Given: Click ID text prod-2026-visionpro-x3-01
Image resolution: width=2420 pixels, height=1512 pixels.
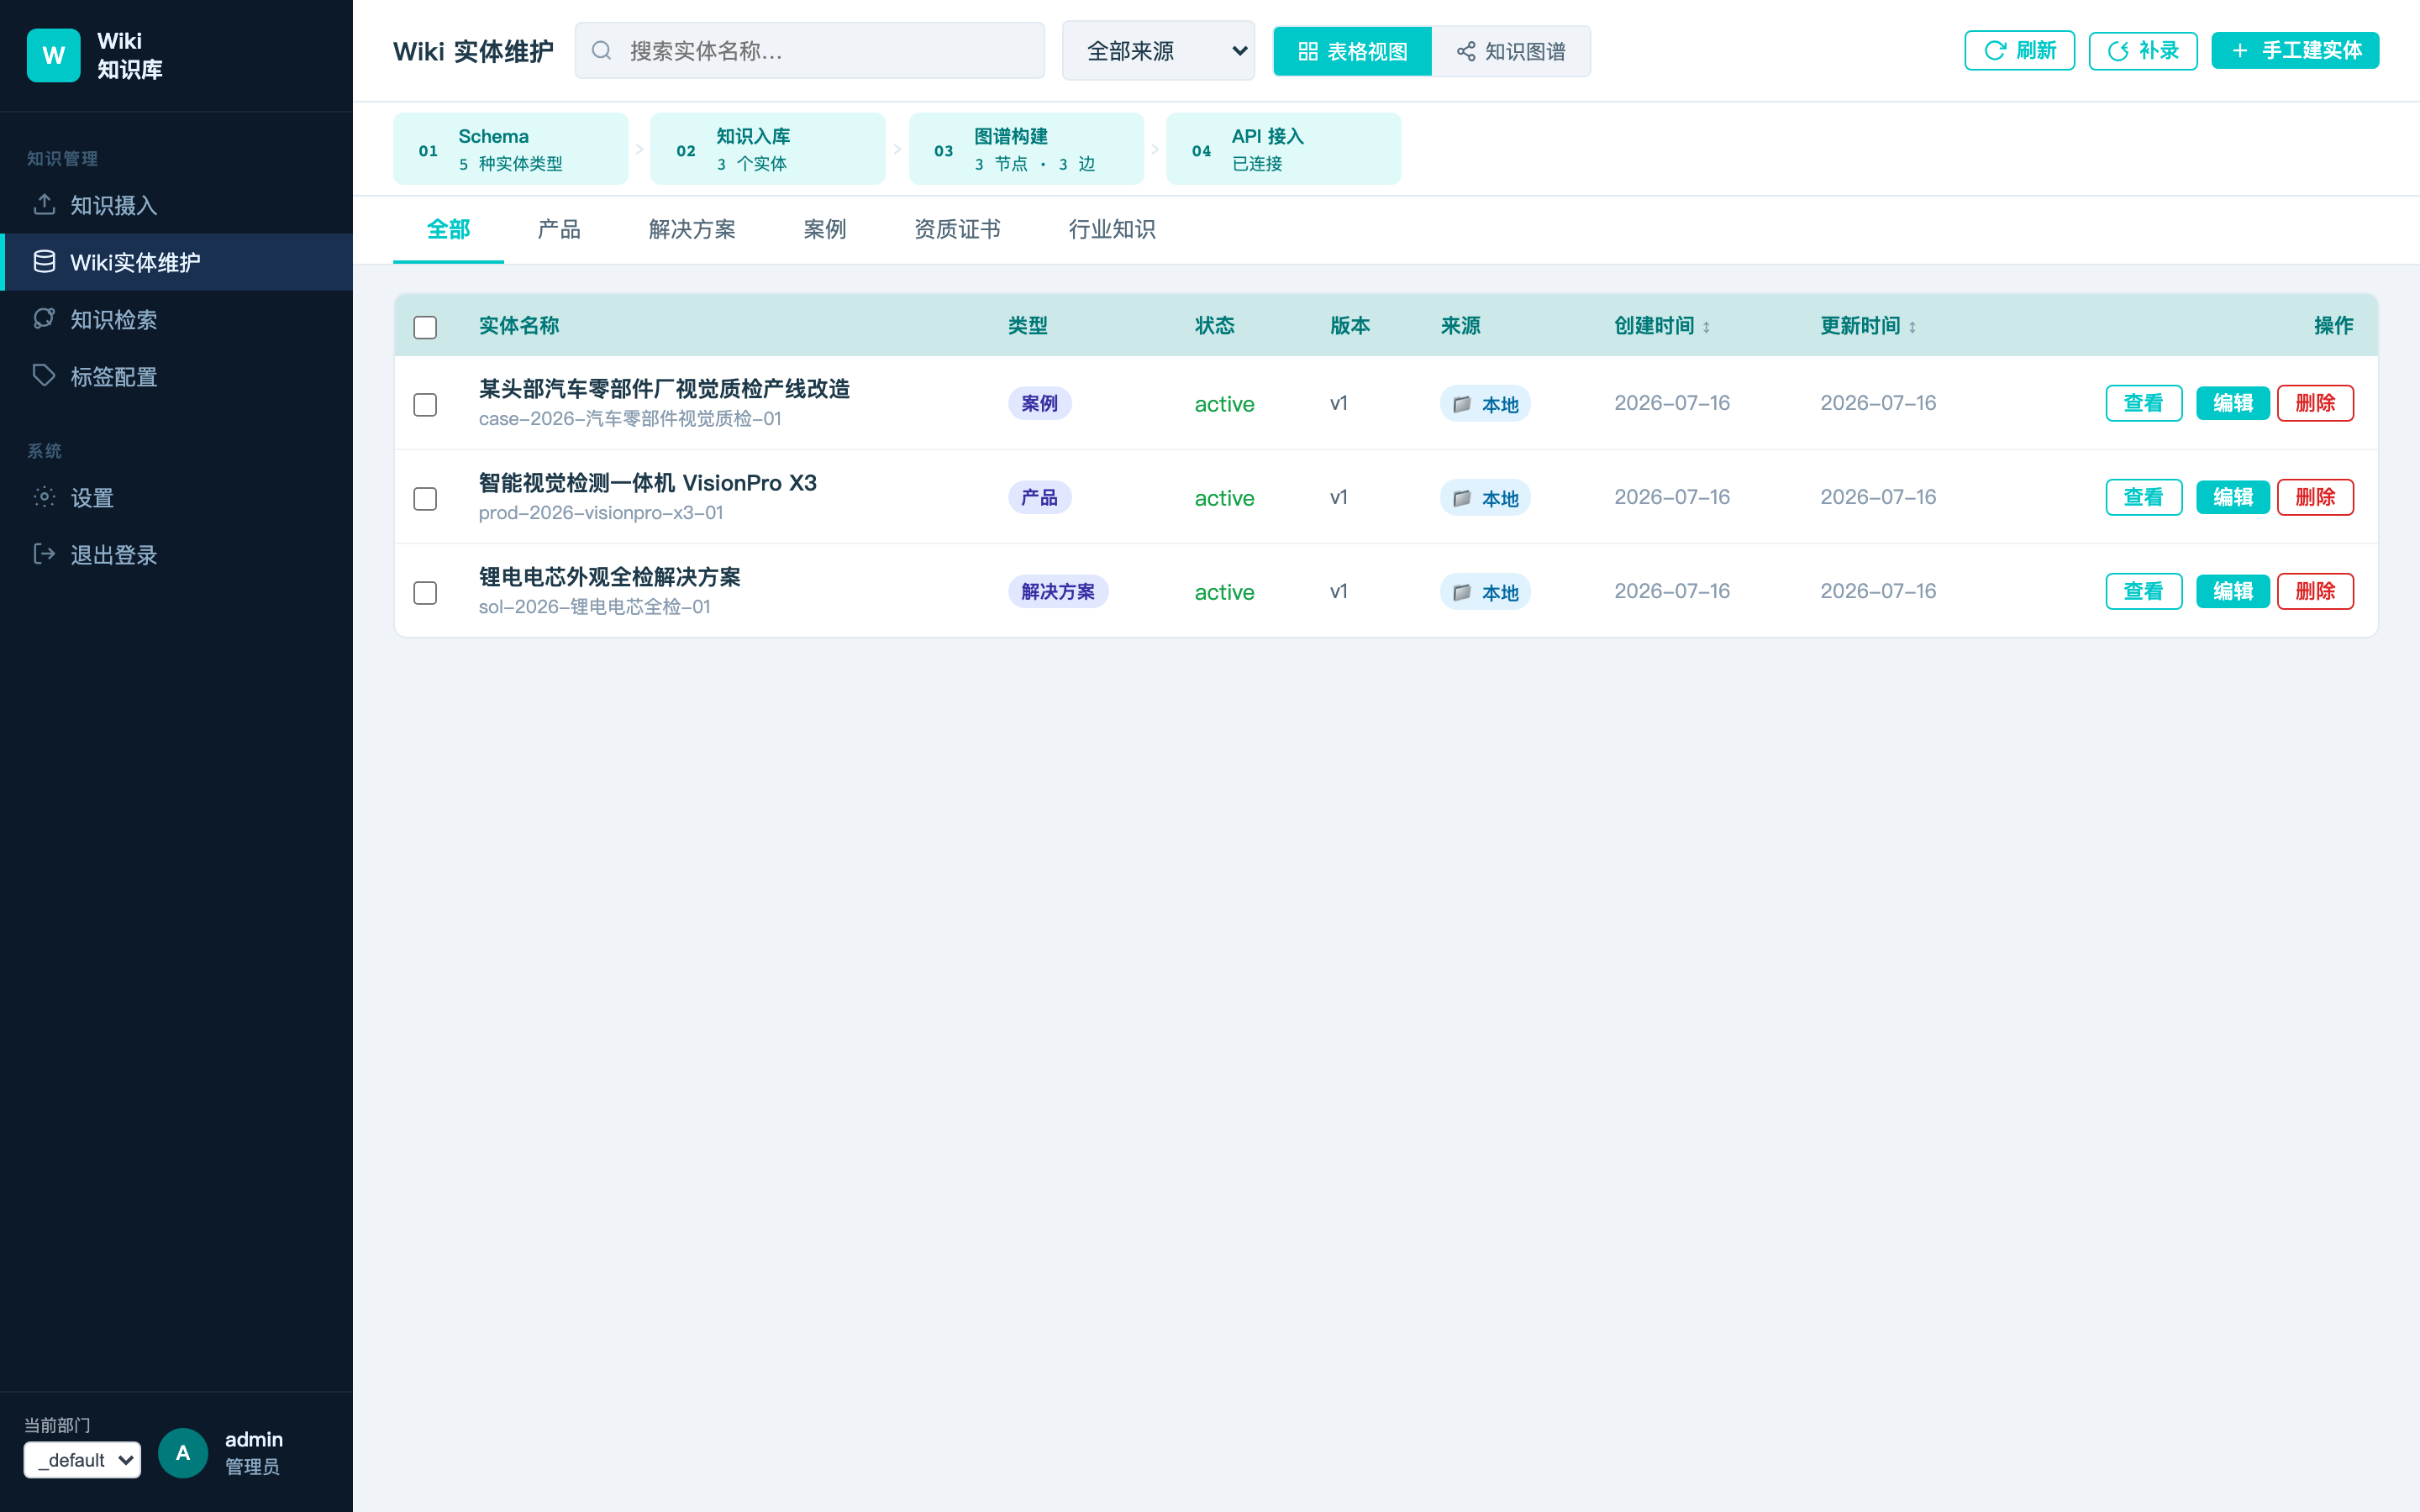Looking at the screenshot, I should pyautogui.click(x=601, y=513).
